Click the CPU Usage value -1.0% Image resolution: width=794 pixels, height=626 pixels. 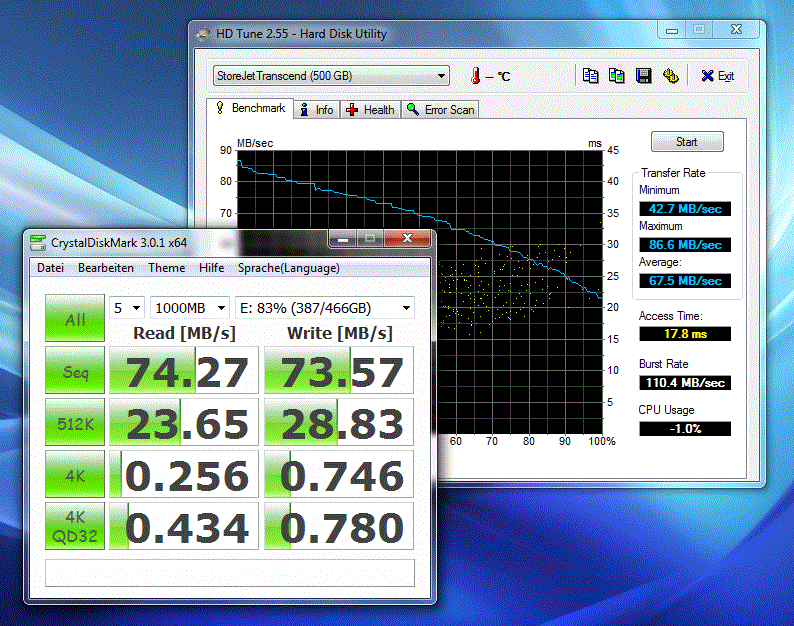685,428
